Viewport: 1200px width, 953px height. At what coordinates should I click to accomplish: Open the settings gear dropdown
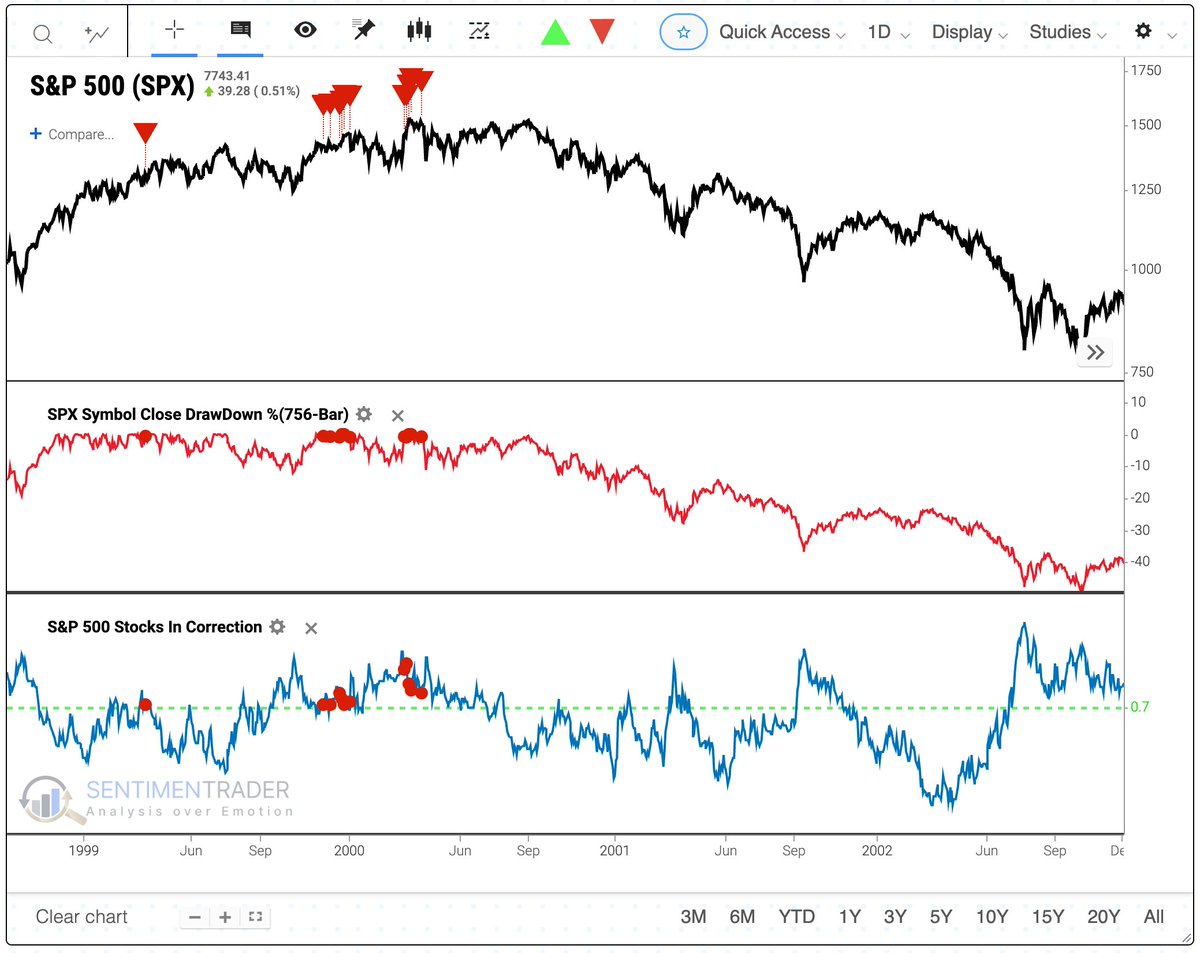pyautogui.click(x=1153, y=32)
